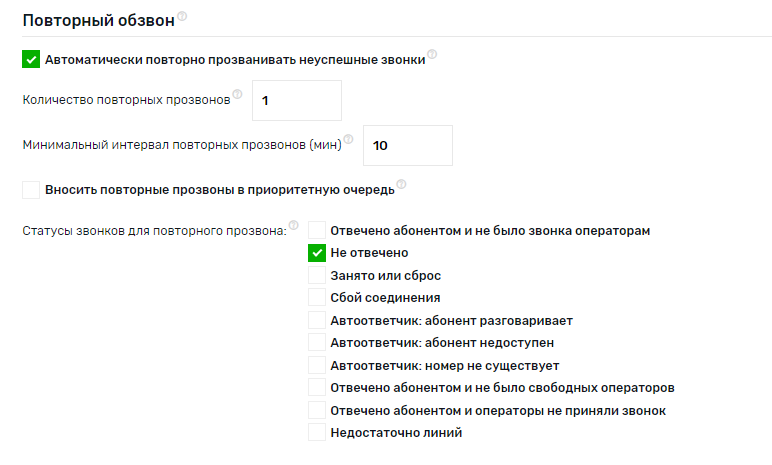Show hint for minimum redial interval
772x465 pixels.
point(349,140)
